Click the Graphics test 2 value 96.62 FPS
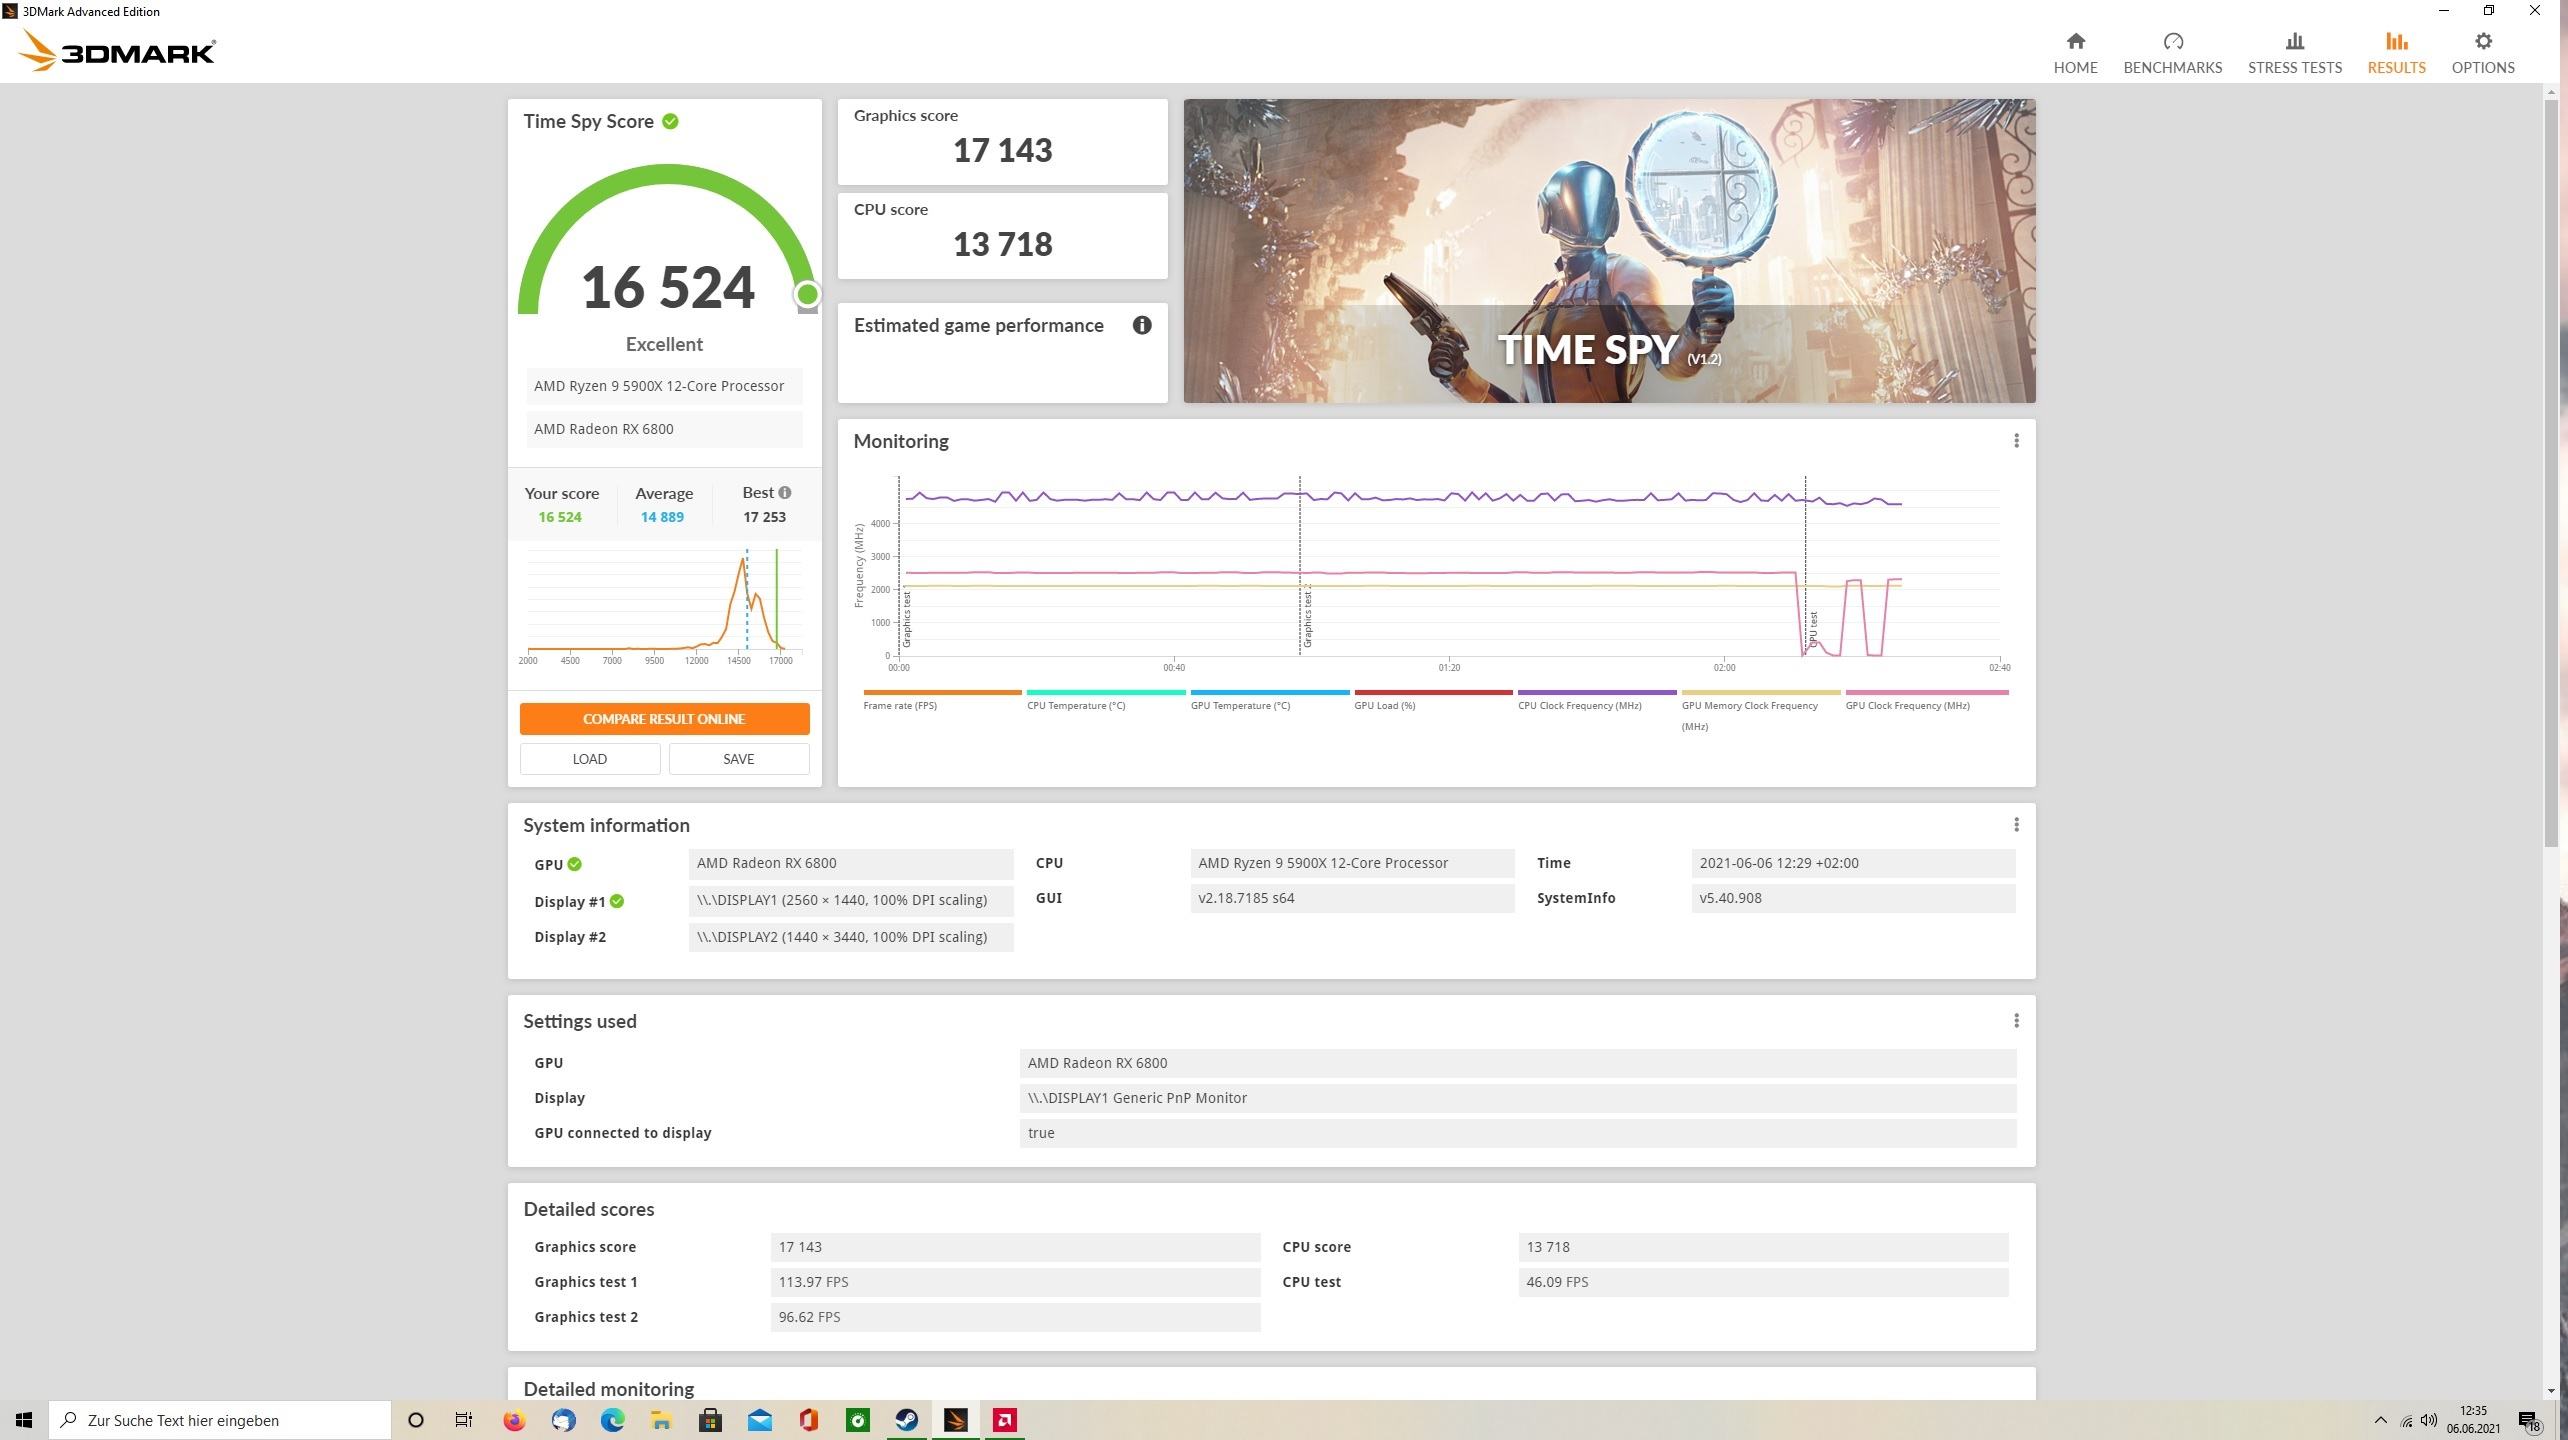The height and width of the screenshot is (1440, 2568). click(x=1015, y=1317)
